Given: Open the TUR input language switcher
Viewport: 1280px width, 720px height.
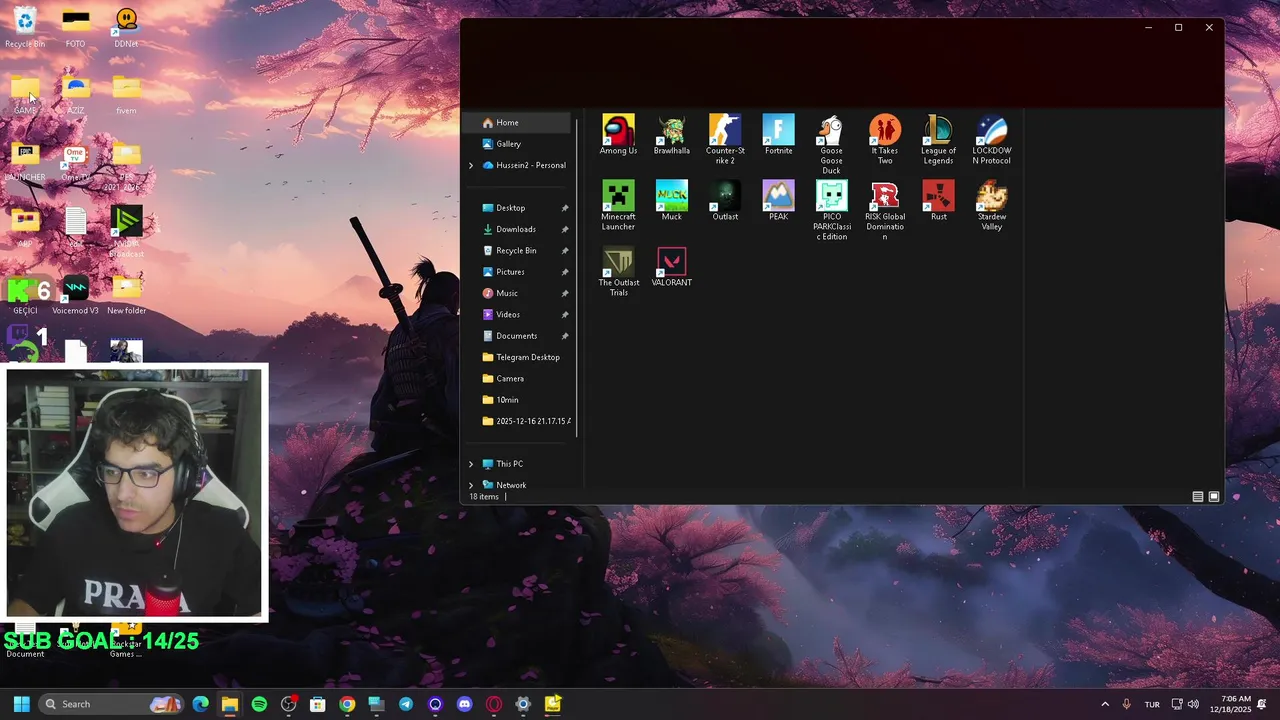Looking at the screenshot, I should click(x=1152, y=704).
